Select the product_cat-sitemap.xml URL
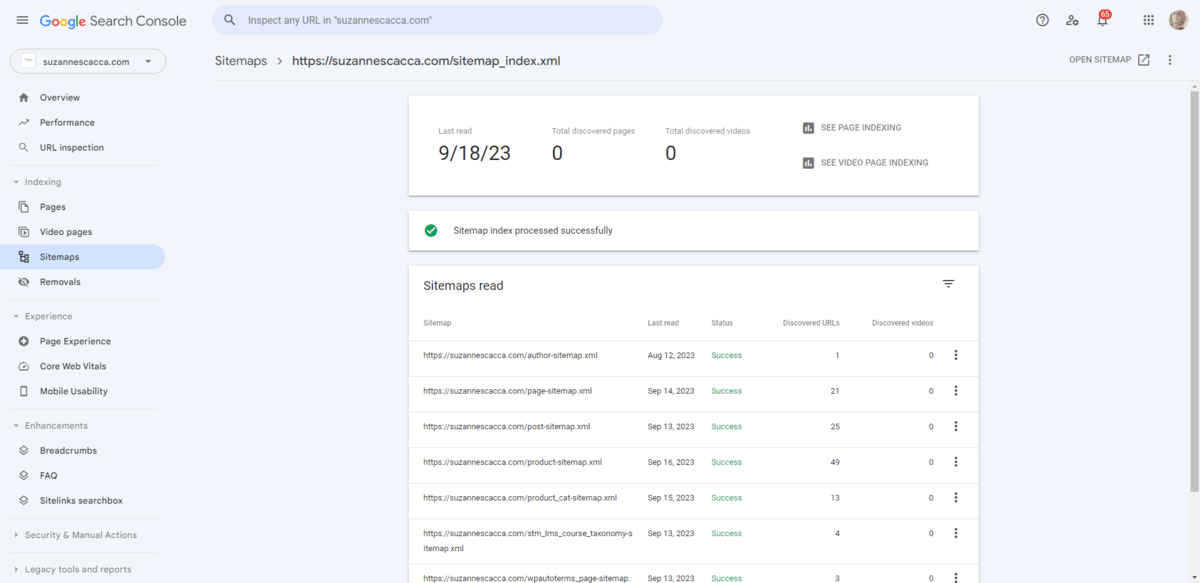 pos(520,498)
